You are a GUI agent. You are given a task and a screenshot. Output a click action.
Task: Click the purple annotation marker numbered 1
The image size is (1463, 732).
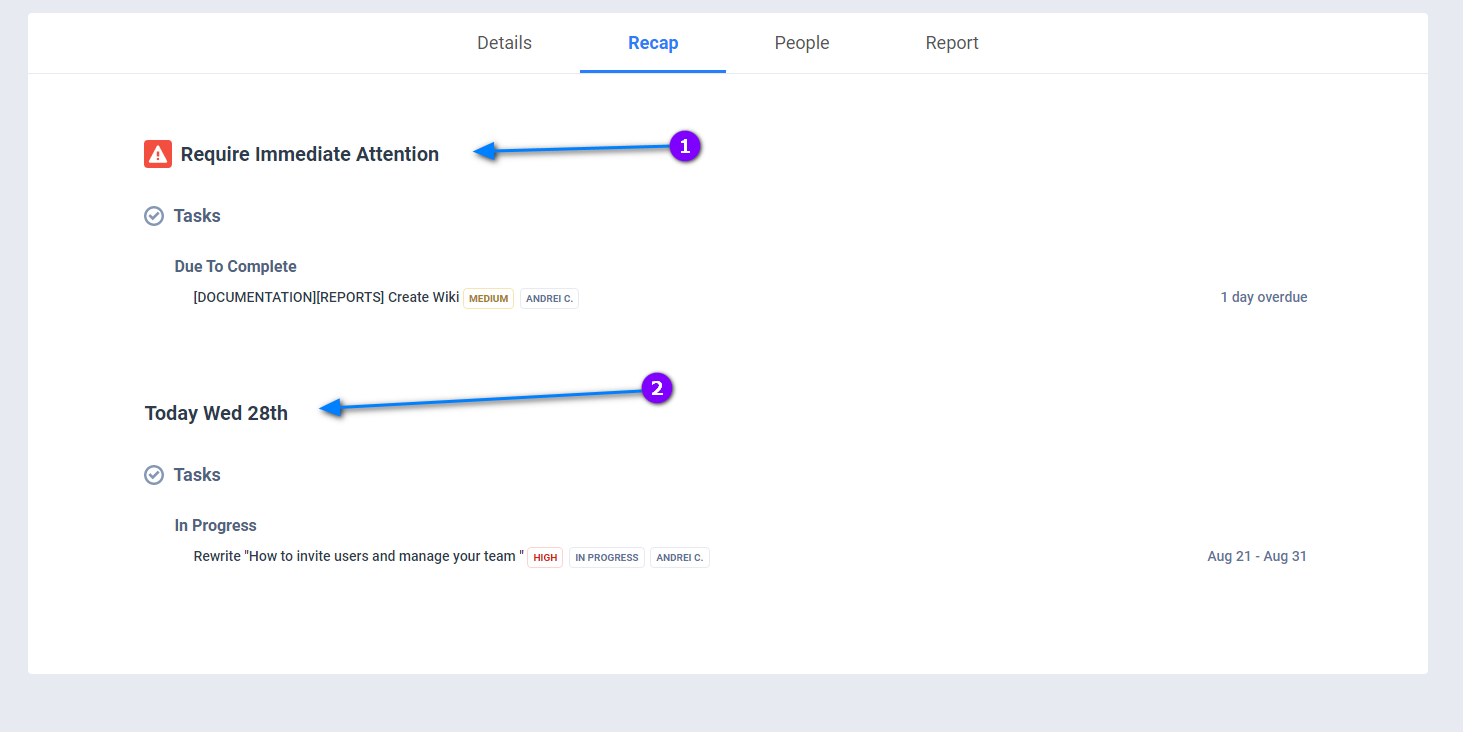(x=684, y=146)
